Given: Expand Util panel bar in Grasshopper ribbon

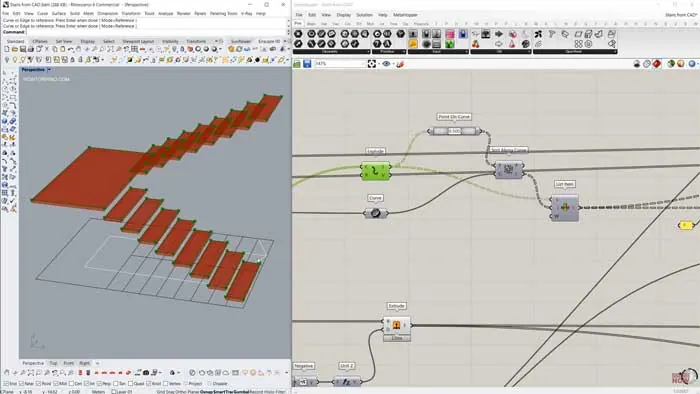Looking at the screenshot, I should 500,52.
